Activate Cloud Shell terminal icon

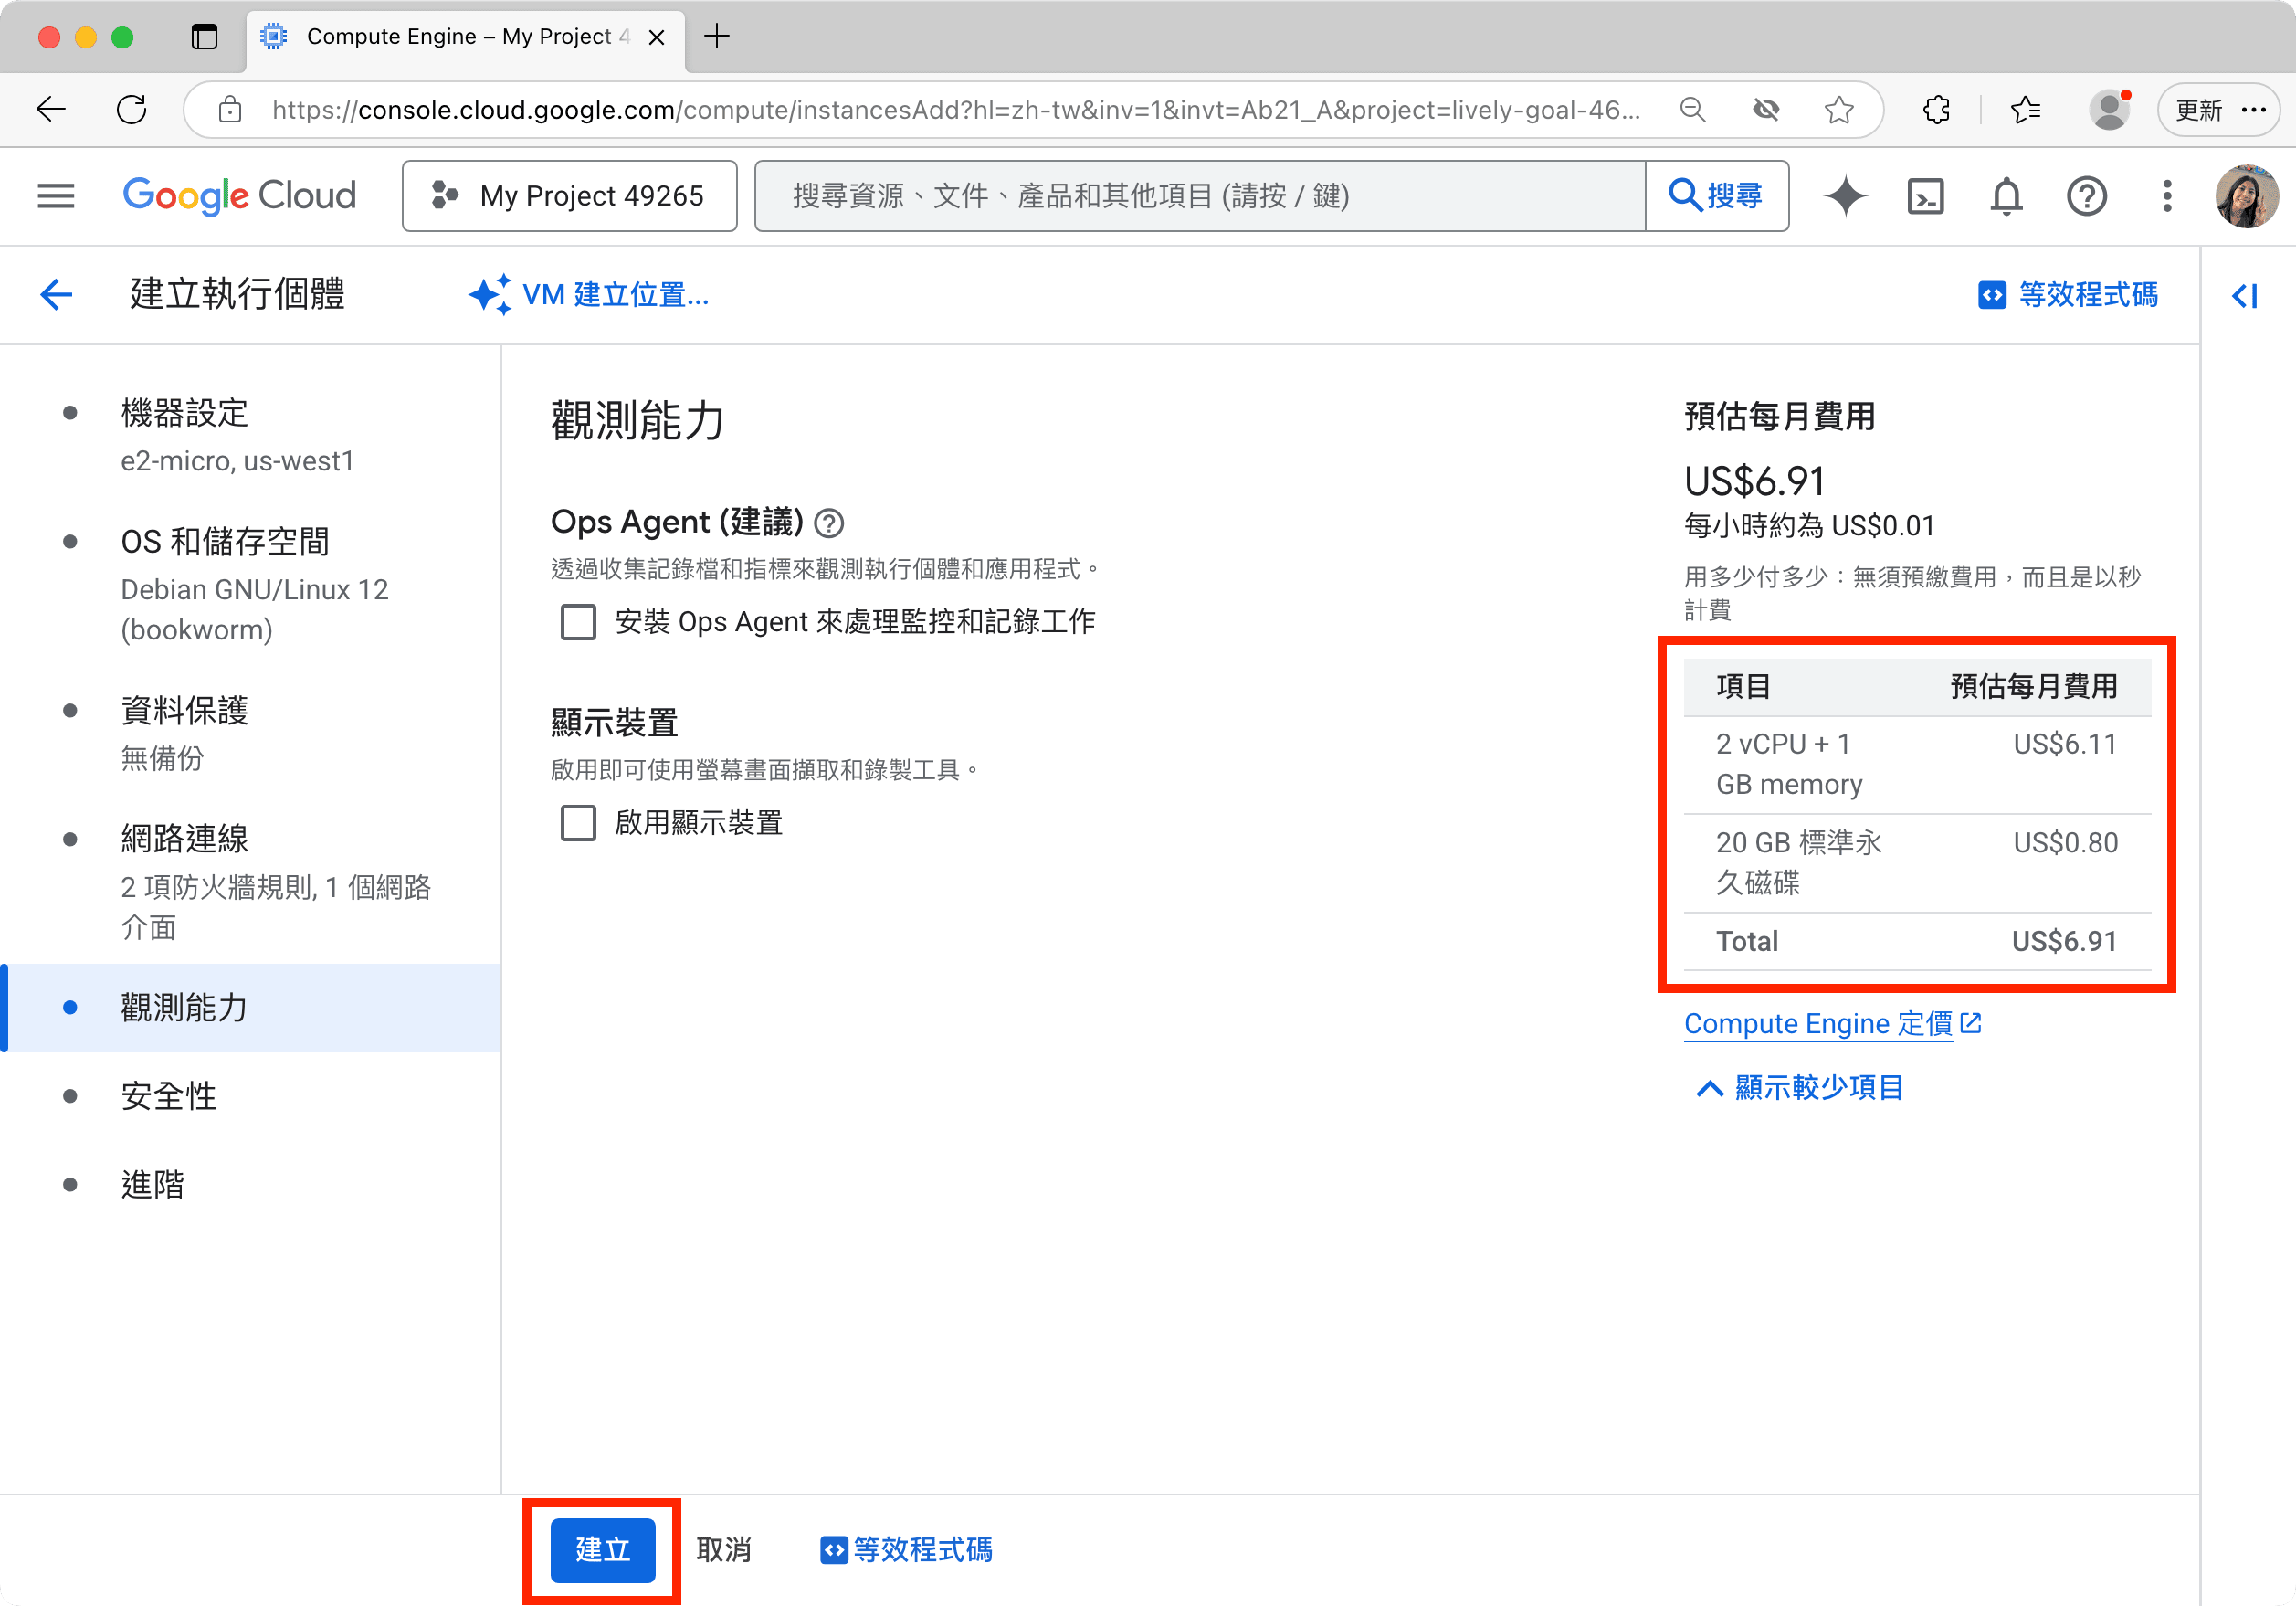(1925, 196)
